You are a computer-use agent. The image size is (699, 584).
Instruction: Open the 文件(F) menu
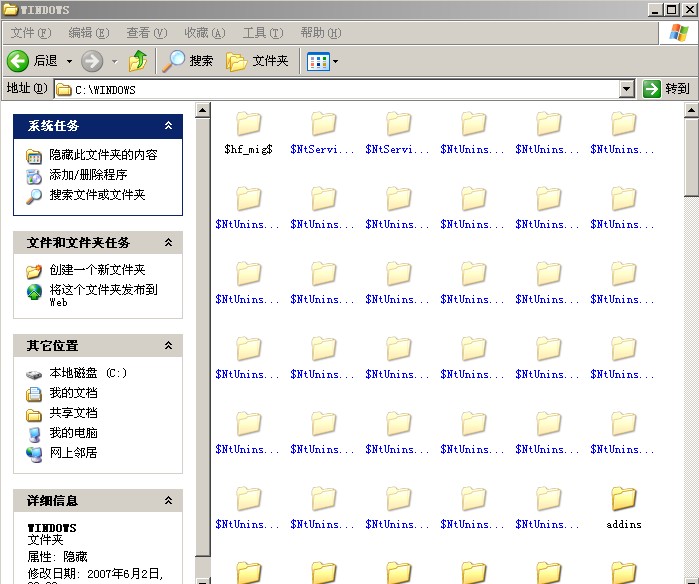[x=30, y=33]
